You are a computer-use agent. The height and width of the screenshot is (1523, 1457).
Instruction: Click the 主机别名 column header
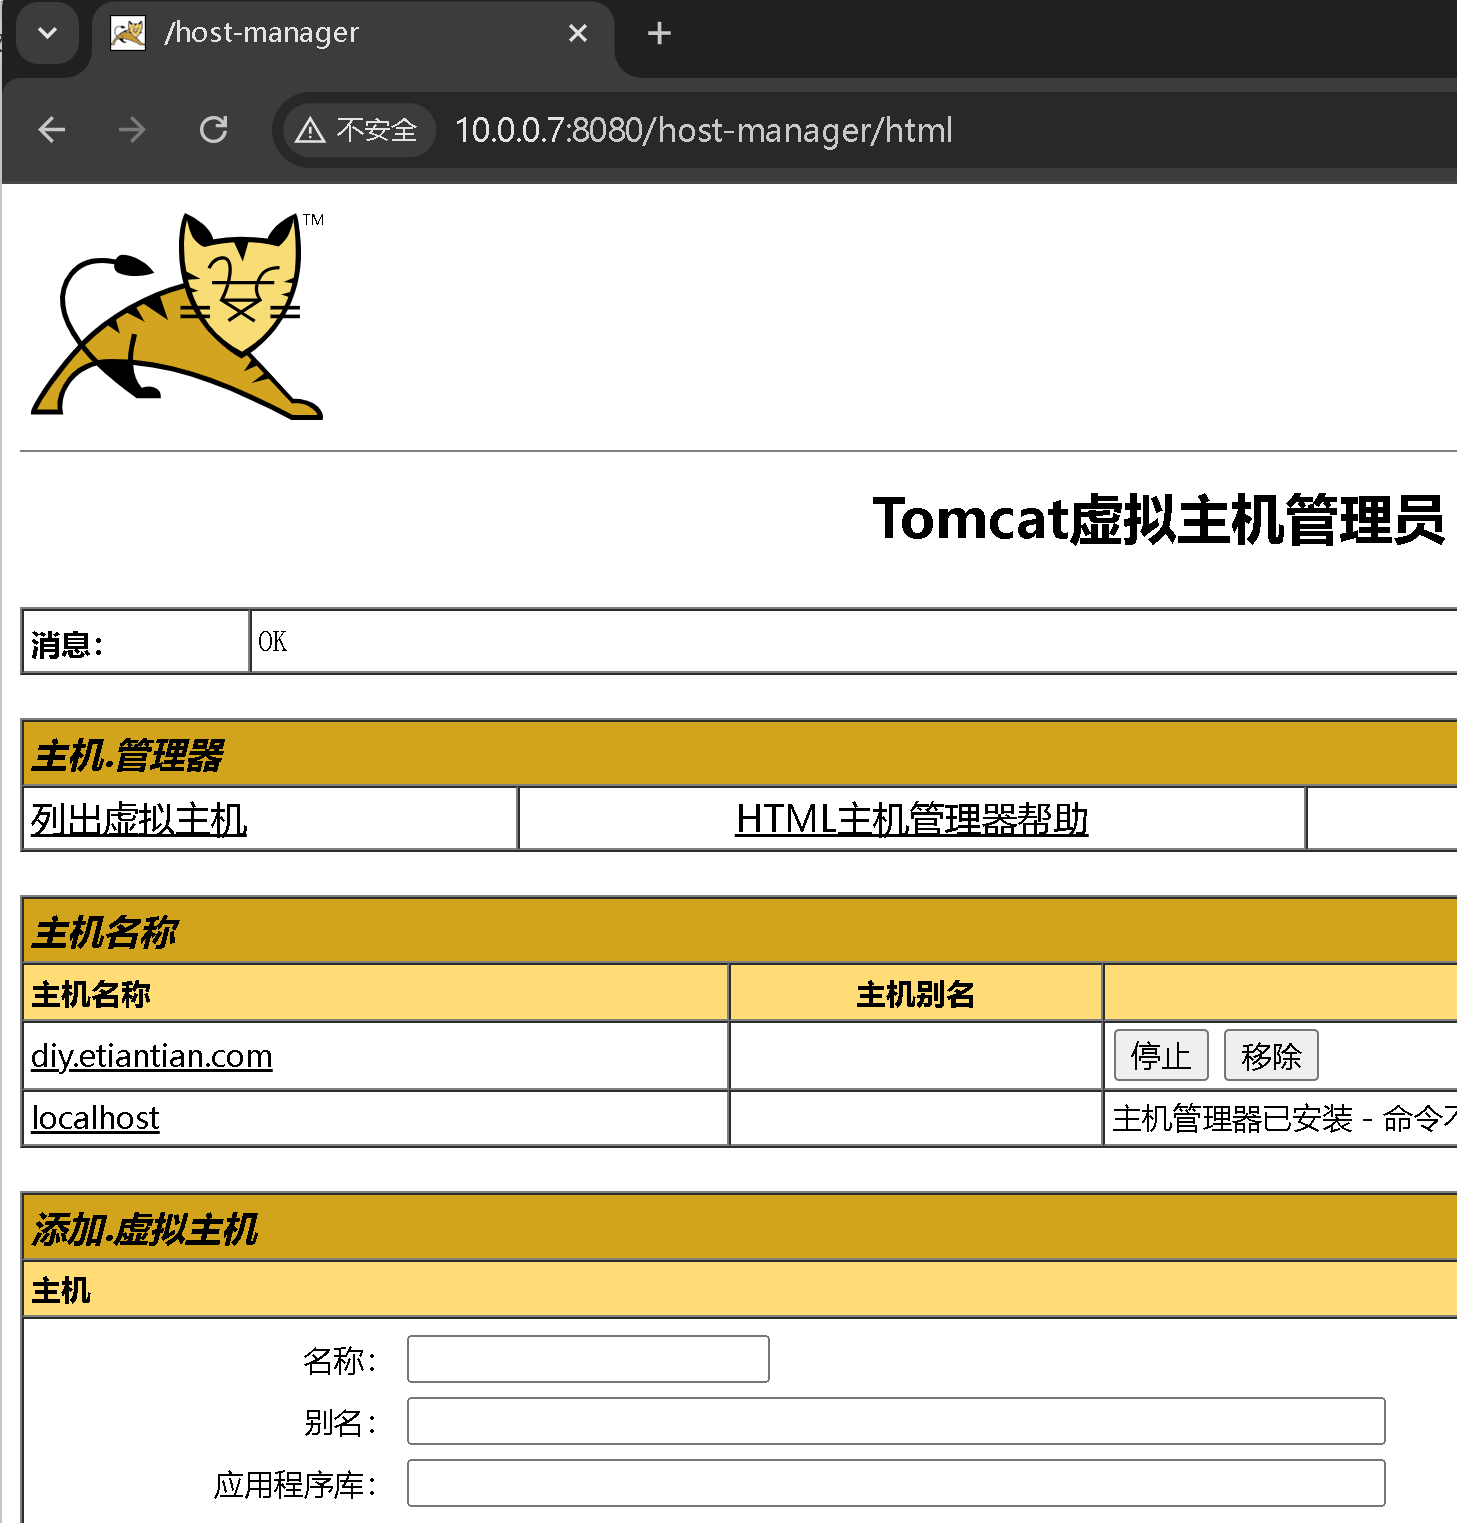[x=916, y=994]
